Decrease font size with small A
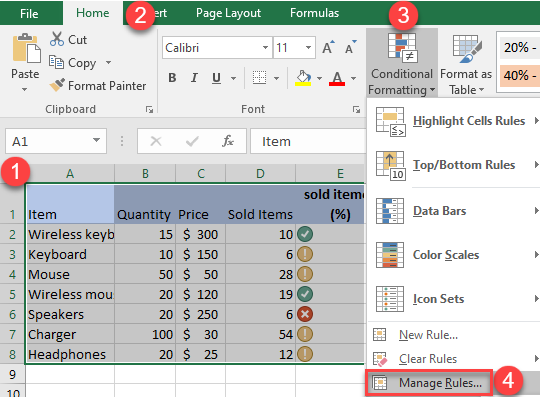 [351, 47]
